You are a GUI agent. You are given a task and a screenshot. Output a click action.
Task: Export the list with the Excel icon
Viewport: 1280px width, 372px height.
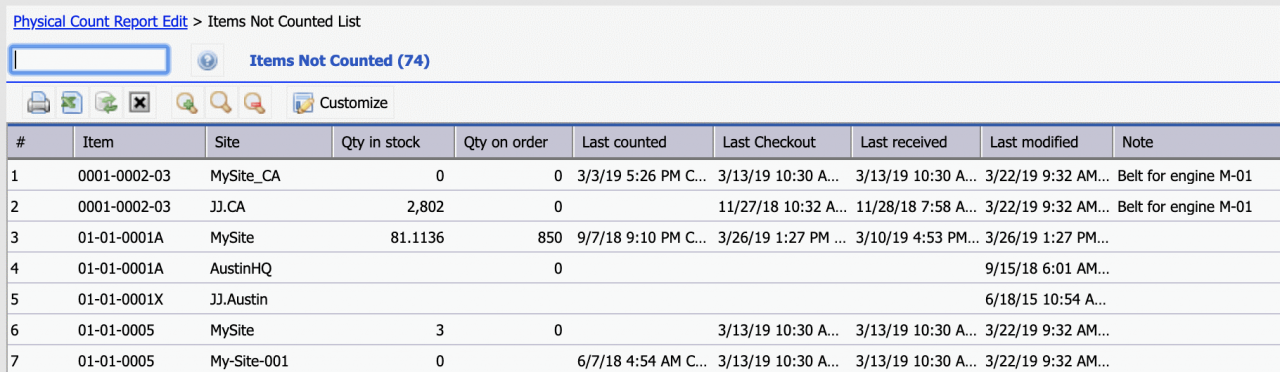(71, 102)
